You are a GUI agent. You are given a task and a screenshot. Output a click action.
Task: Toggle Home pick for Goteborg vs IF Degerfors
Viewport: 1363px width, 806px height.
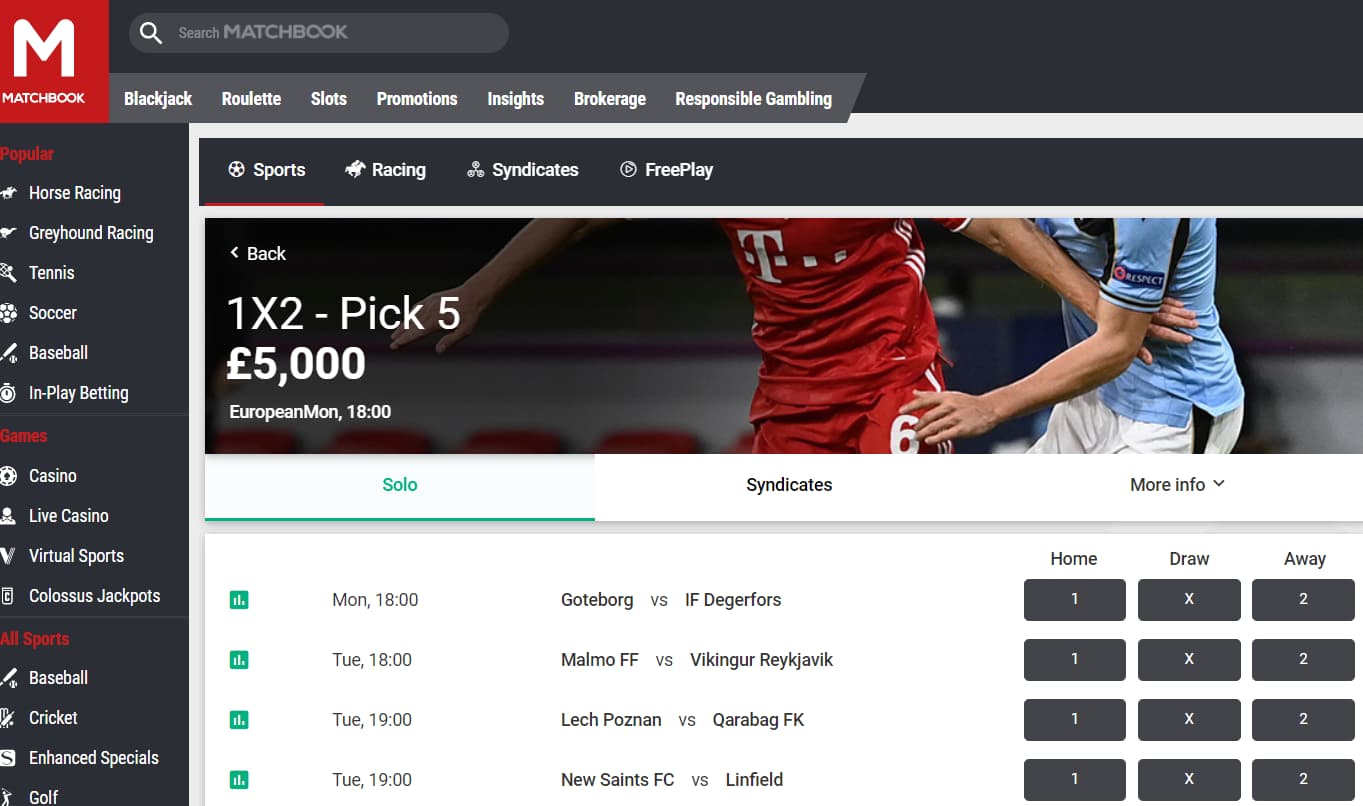pyautogui.click(x=1075, y=600)
